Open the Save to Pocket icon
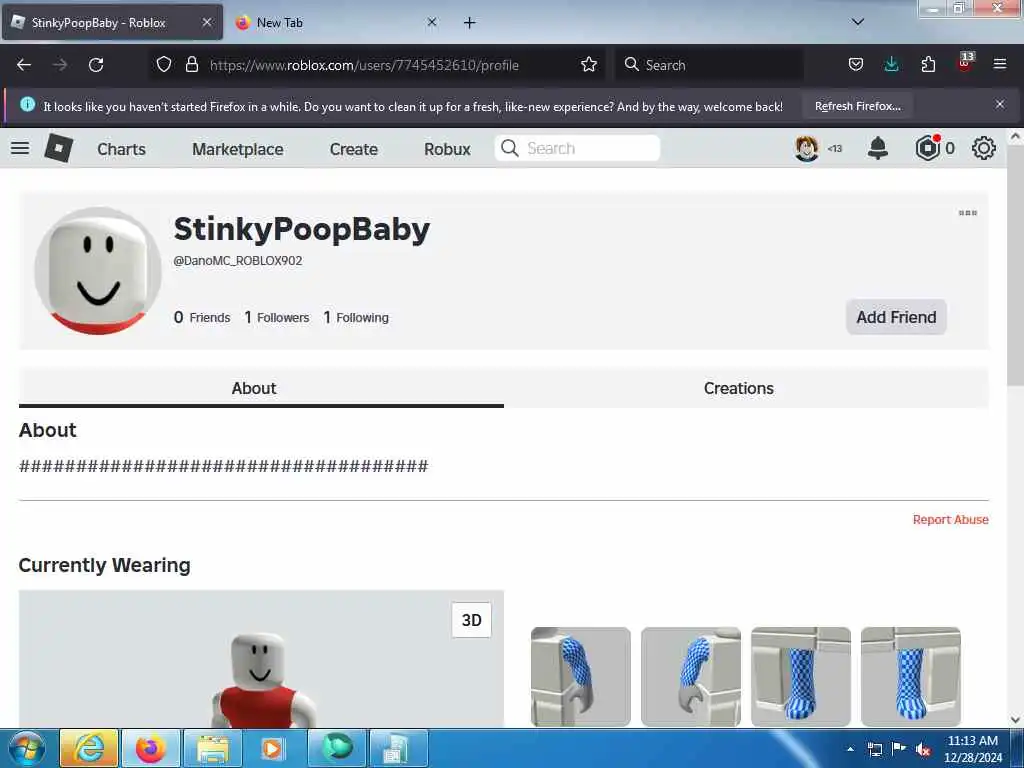The height and width of the screenshot is (768, 1024). (x=856, y=64)
